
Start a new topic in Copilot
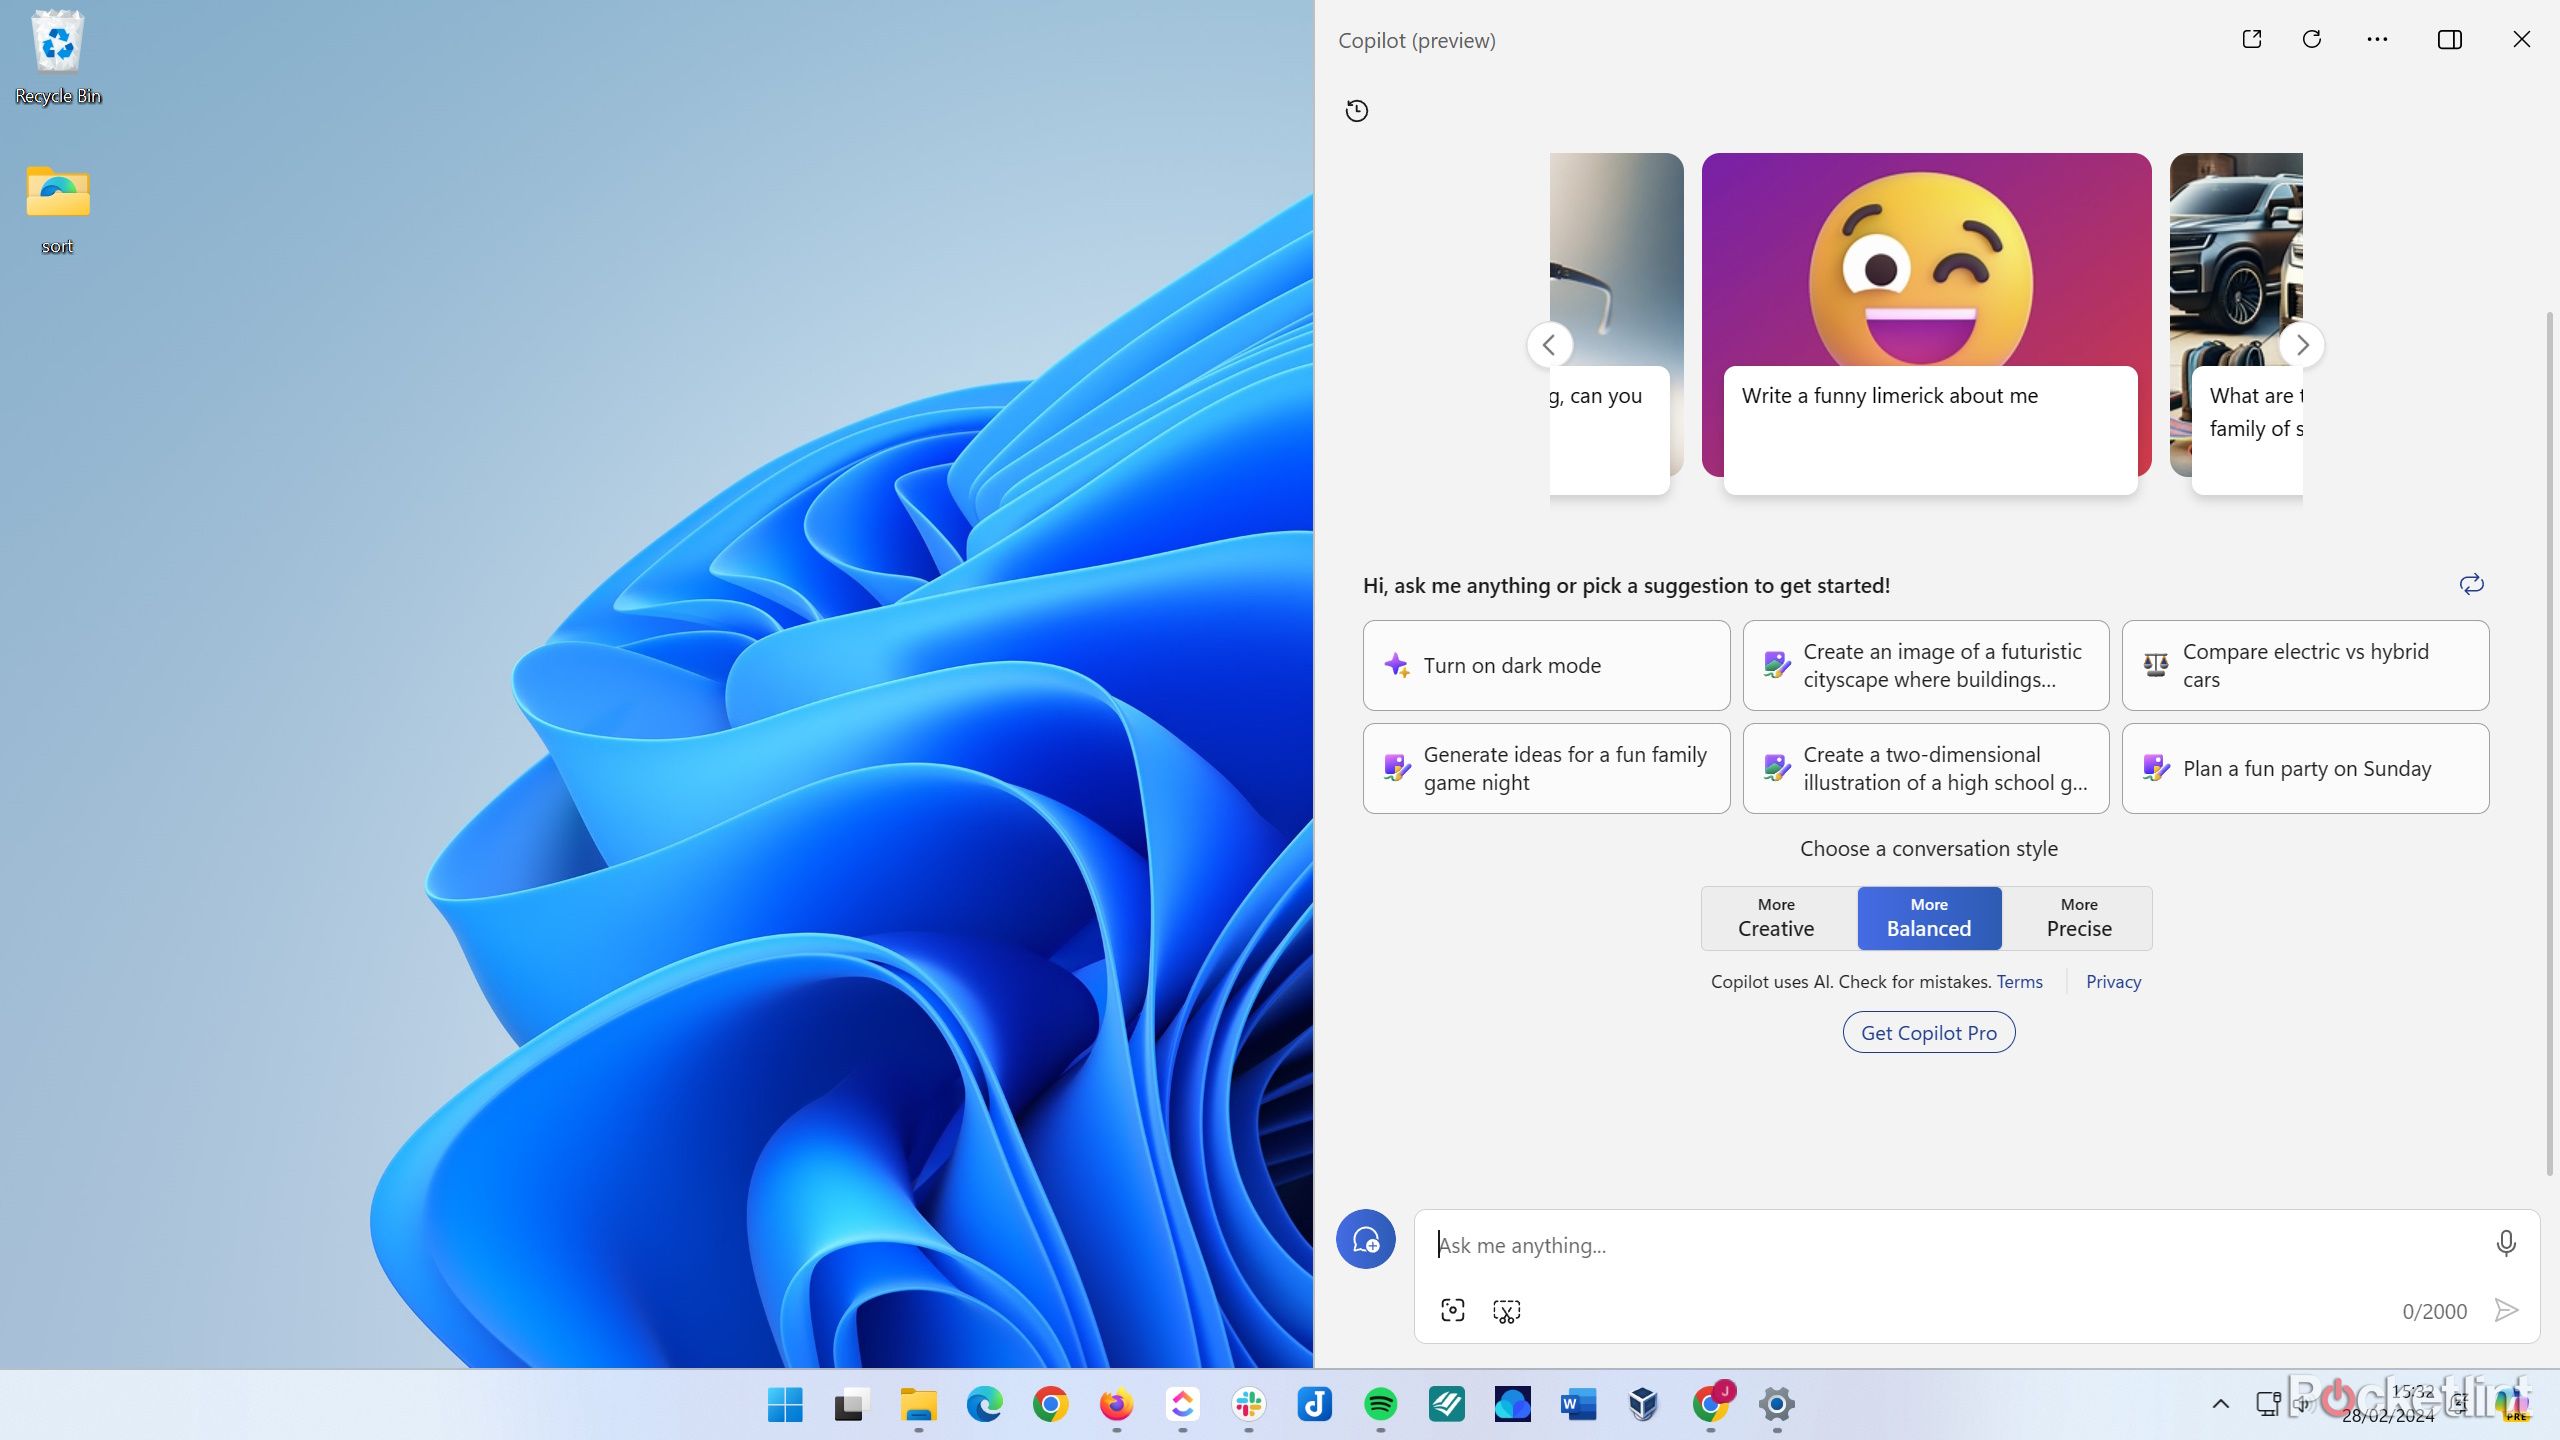coord(1366,1240)
